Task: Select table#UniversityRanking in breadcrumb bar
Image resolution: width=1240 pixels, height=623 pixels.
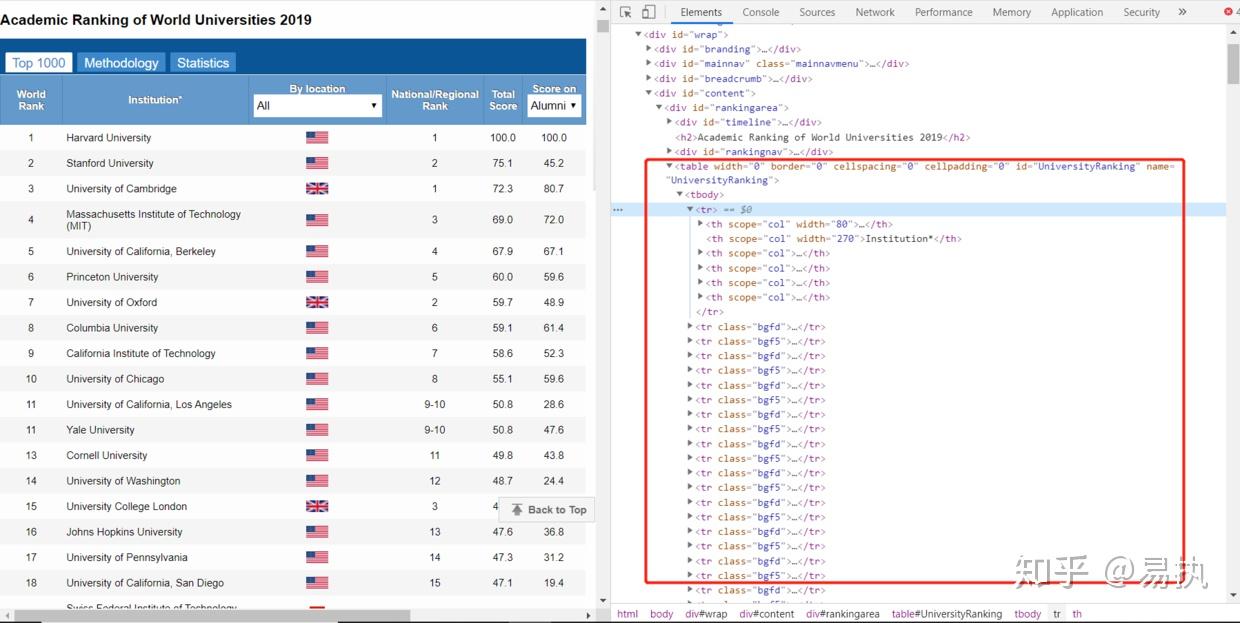Action: point(946,614)
